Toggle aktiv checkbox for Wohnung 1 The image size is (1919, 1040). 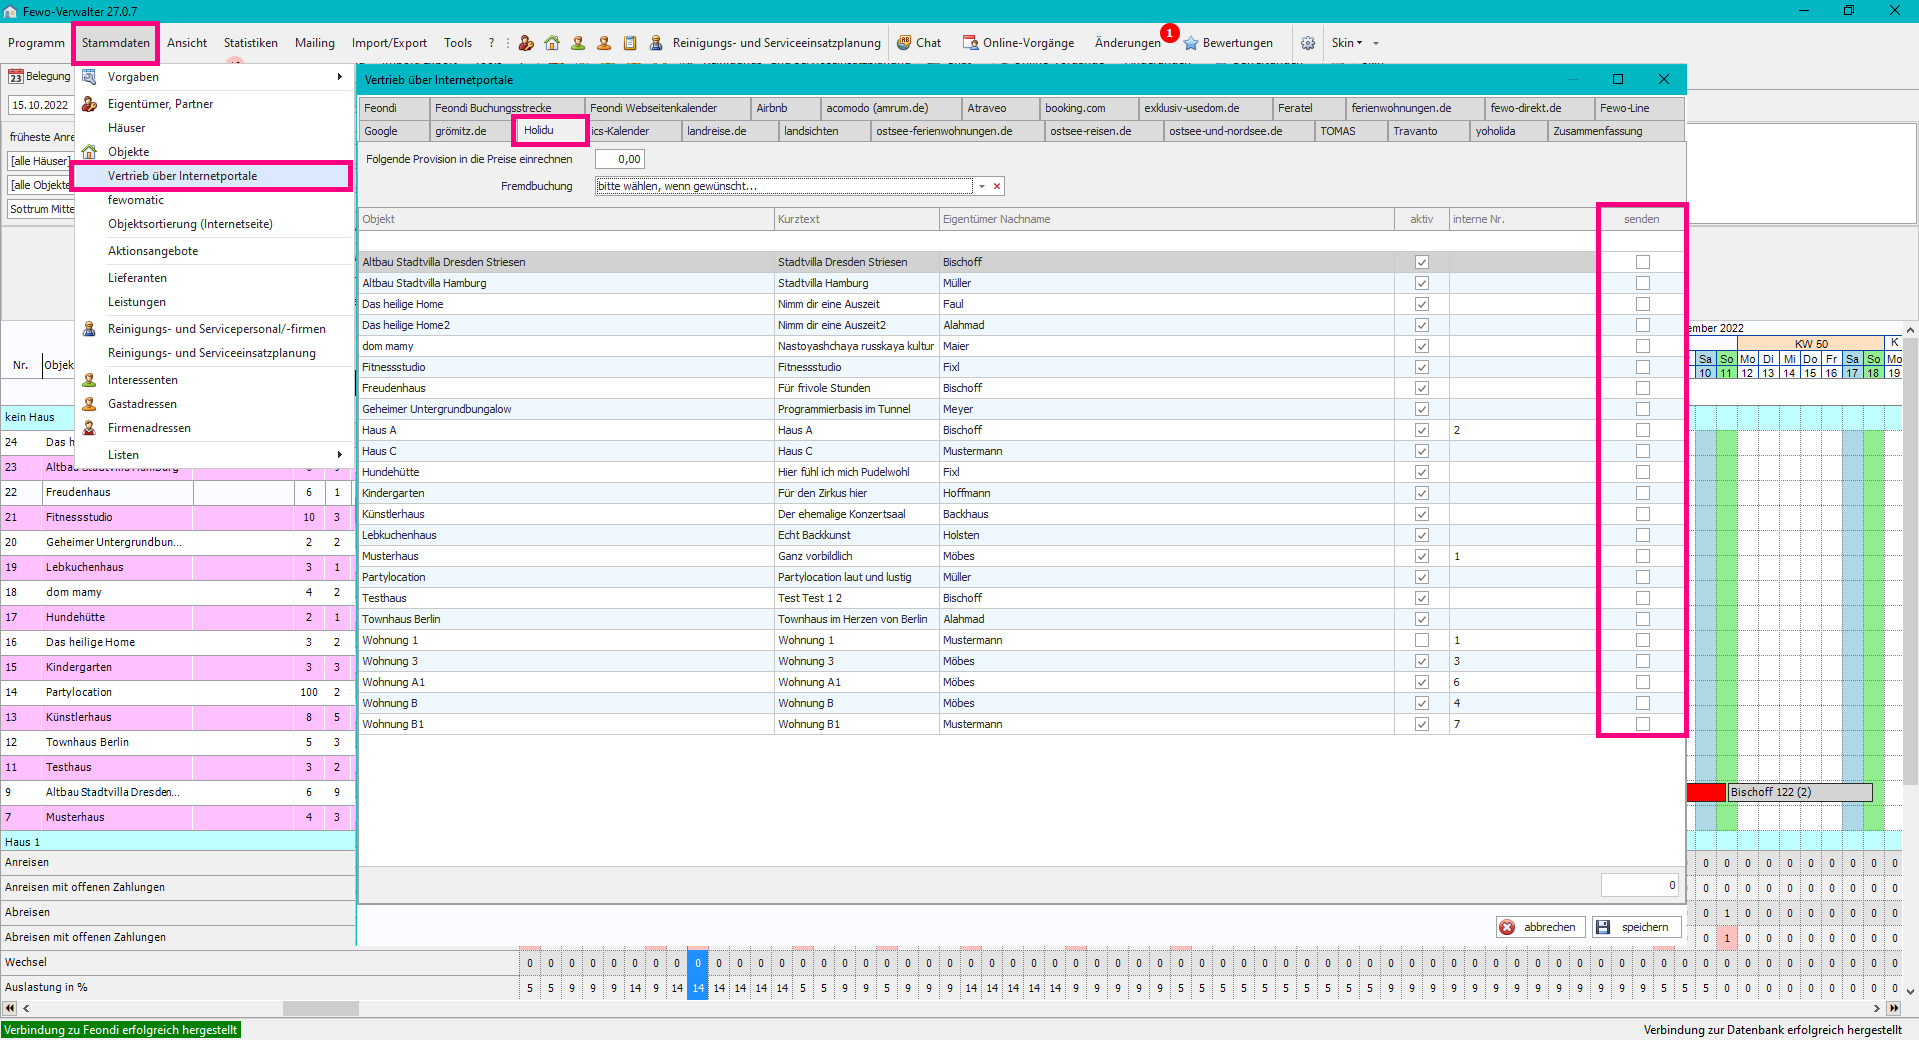tap(1422, 640)
